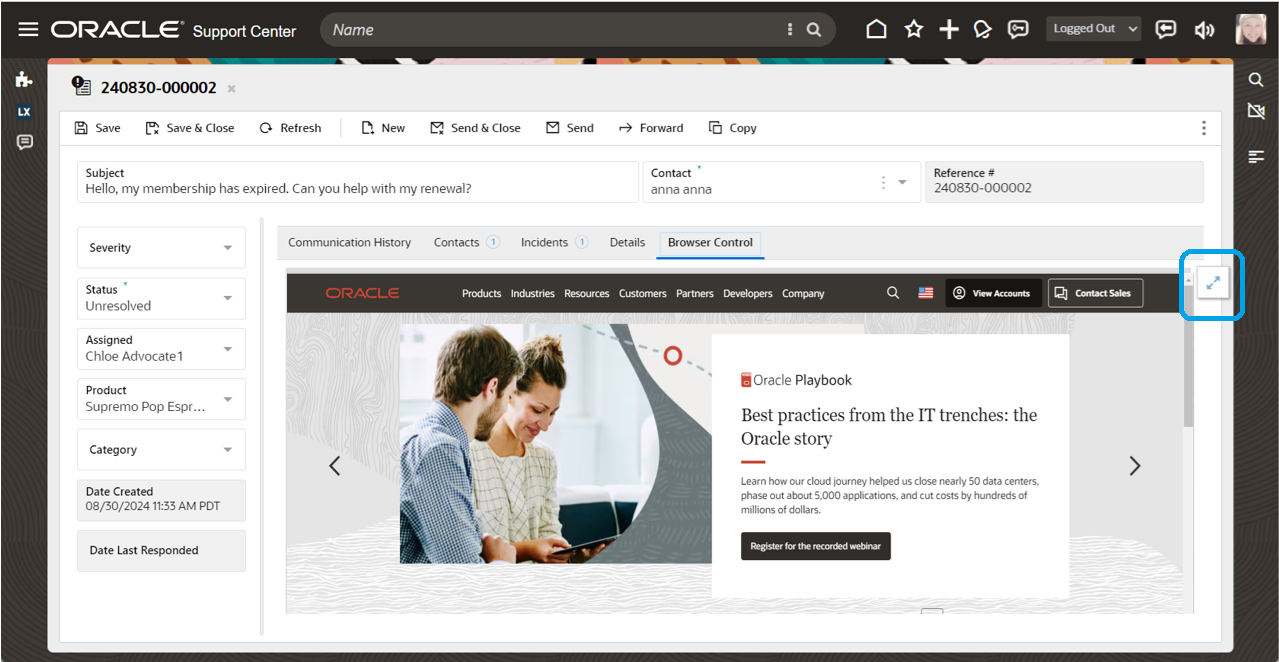Click the Reference # field
This screenshot has width=1279, height=662.
(1064, 181)
